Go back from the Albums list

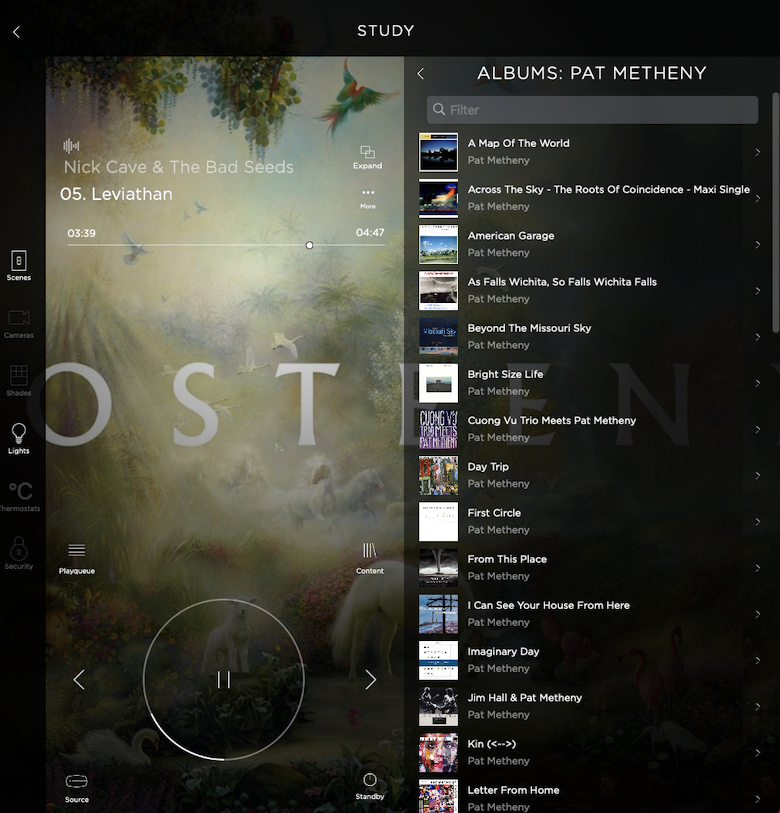[421, 74]
